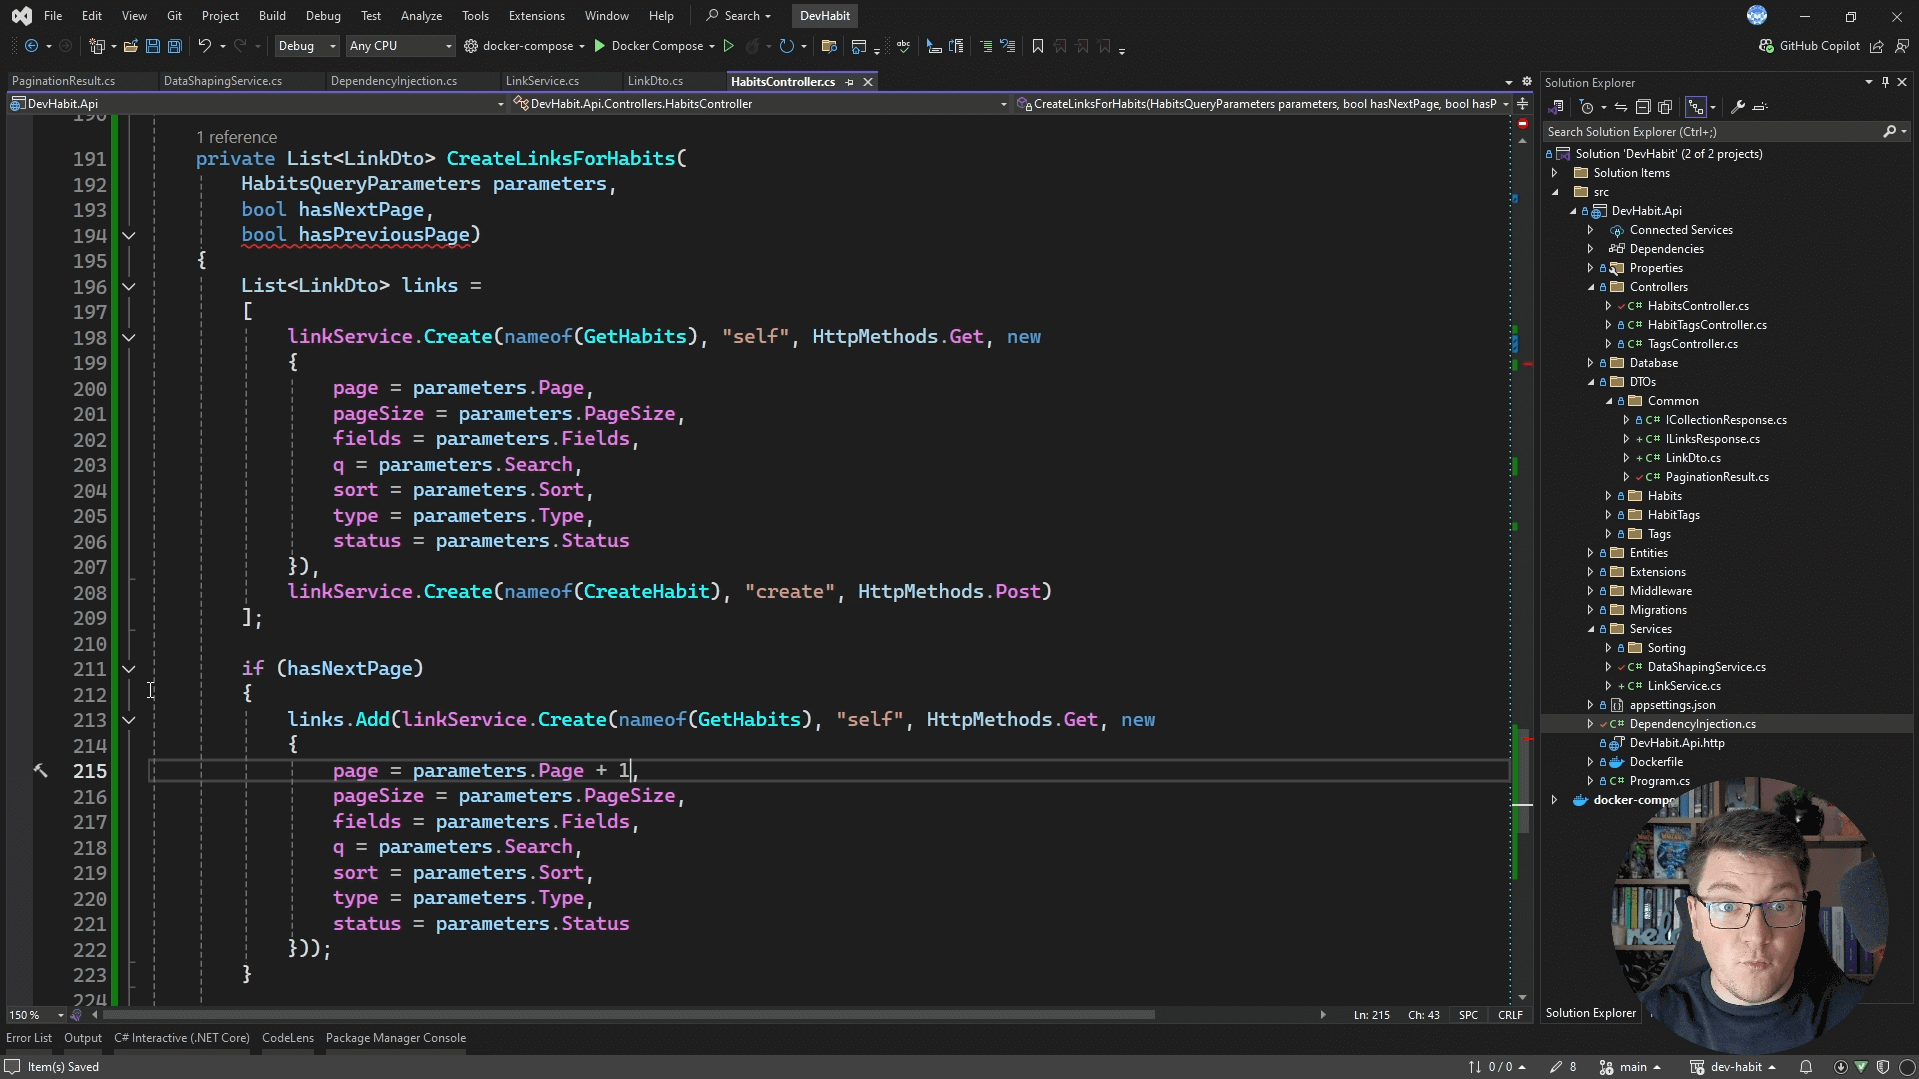
Task: Open Properties via the wrench icon
Action: [1740, 107]
